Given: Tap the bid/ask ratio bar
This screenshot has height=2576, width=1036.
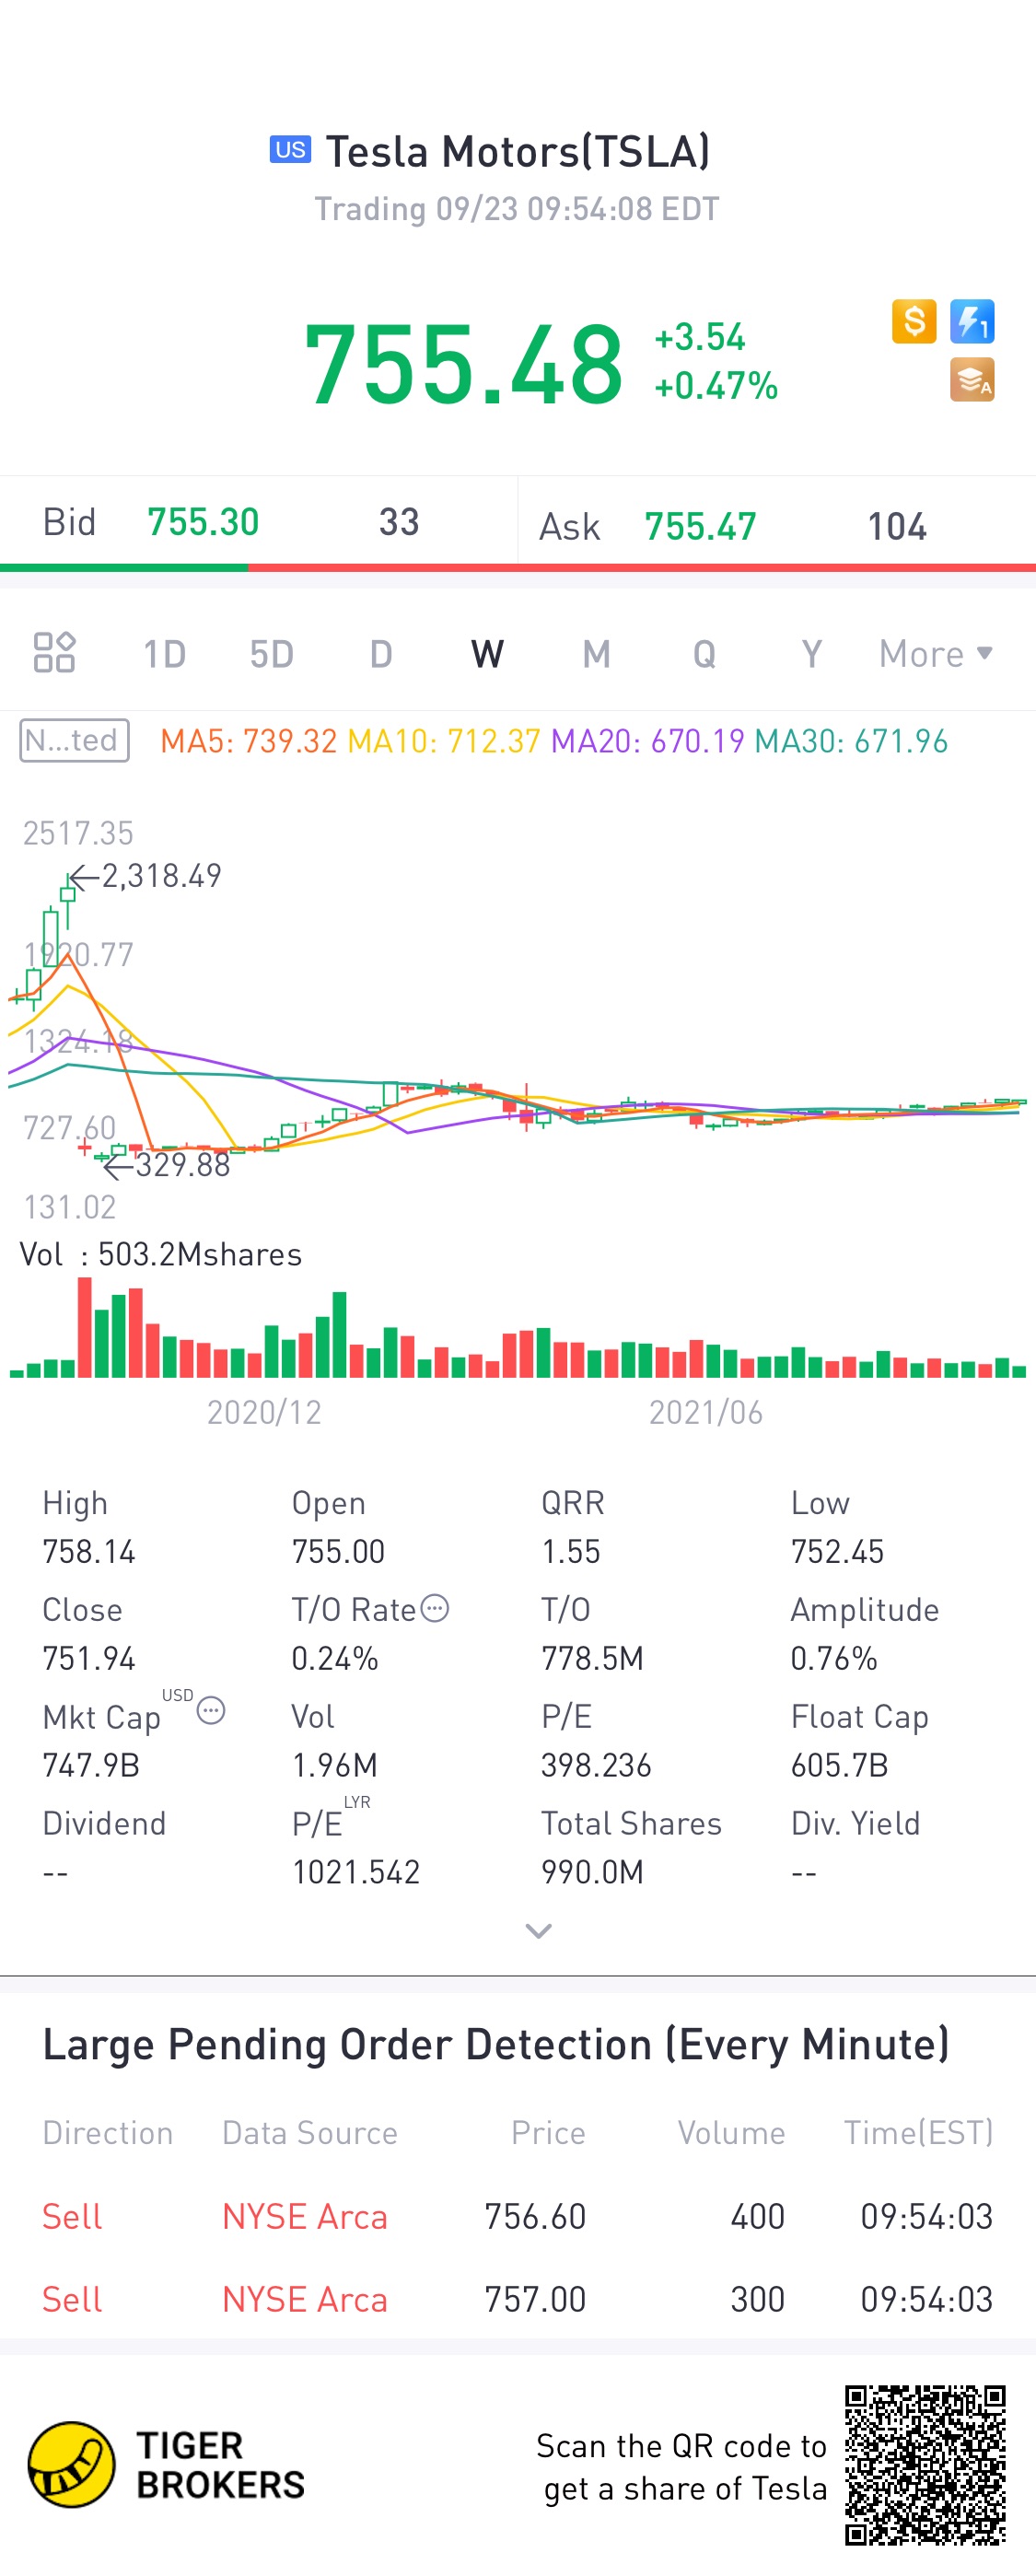Looking at the screenshot, I should (518, 567).
